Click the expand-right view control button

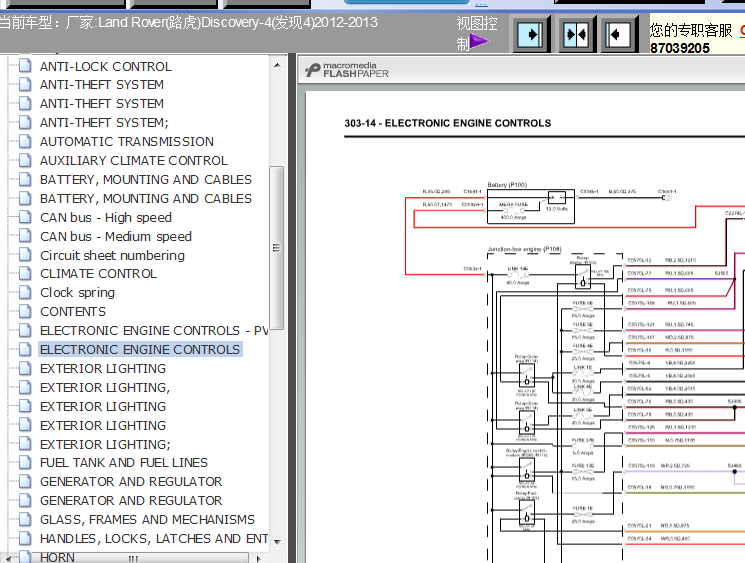pos(530,34)
